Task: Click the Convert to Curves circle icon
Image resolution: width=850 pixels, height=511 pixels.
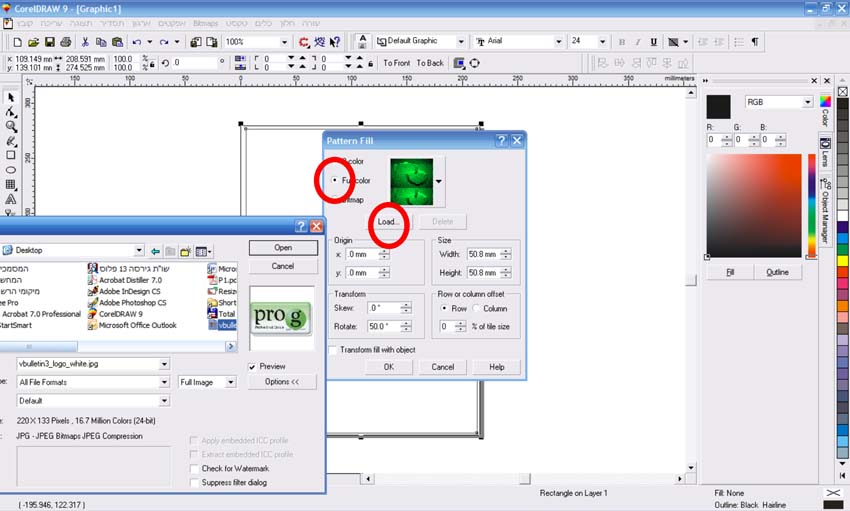Action: pos(474,63)
